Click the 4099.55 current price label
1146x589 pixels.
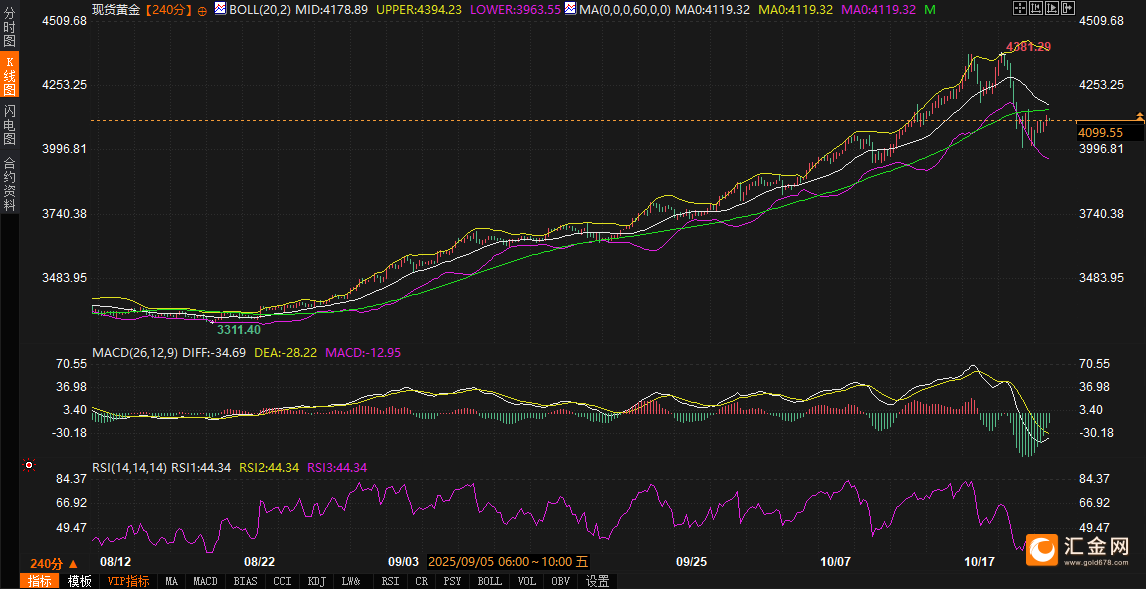[x=1100, y=132]
